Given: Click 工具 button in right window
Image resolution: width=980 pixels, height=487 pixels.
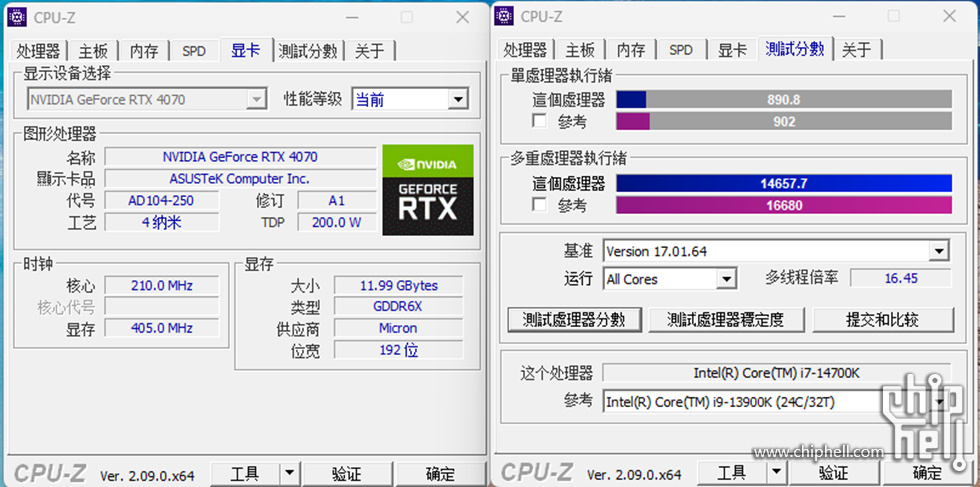Looking at the screenshot, I should tap(732, 472).
